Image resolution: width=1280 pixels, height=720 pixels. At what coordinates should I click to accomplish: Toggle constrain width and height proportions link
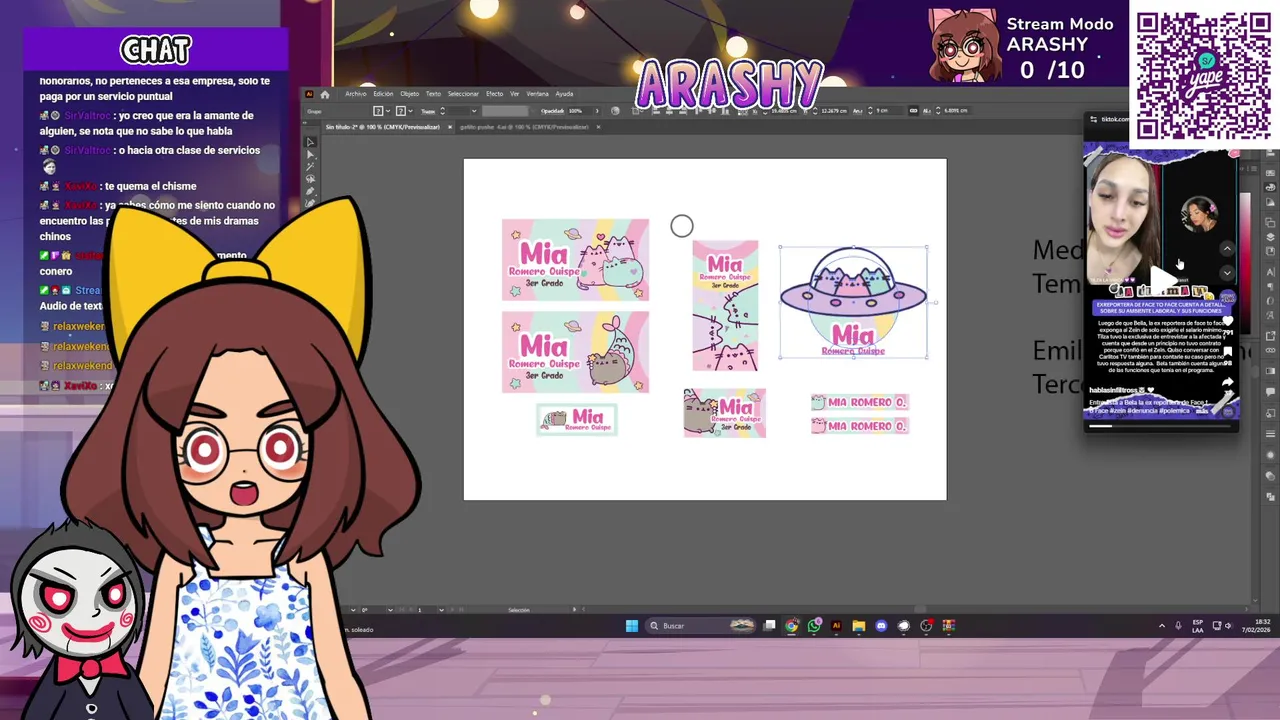[913, 111]
